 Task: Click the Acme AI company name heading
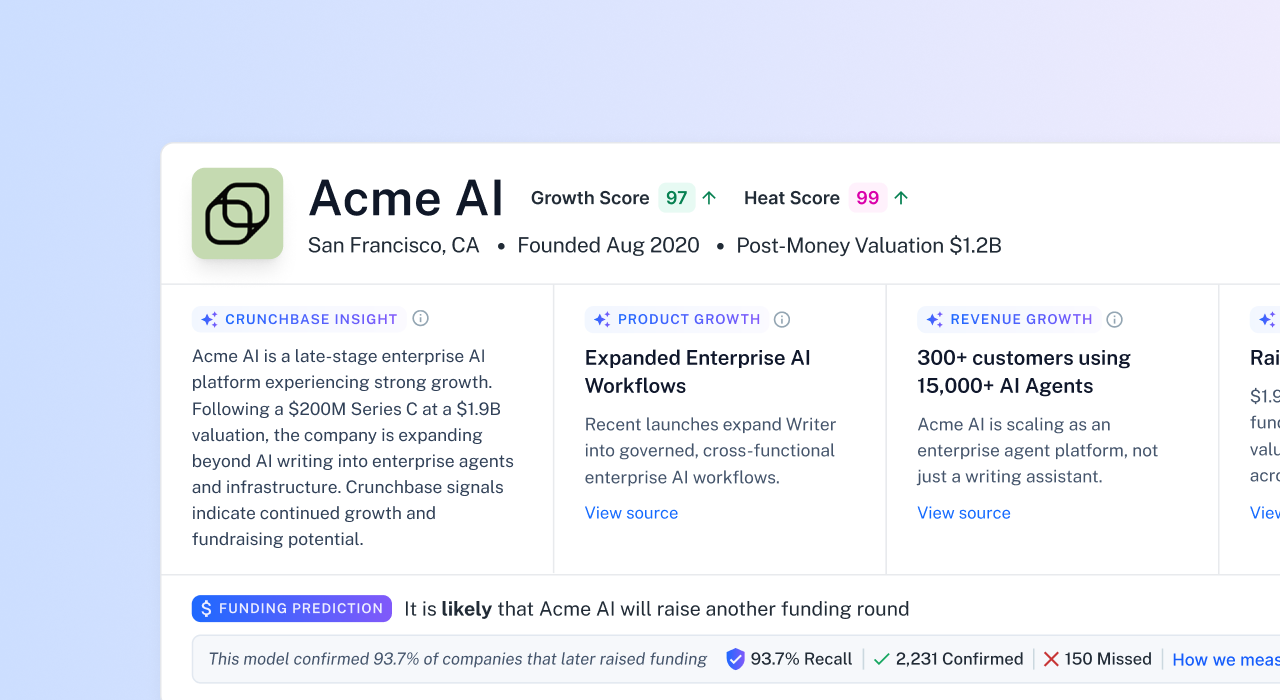tap(406, 198)
